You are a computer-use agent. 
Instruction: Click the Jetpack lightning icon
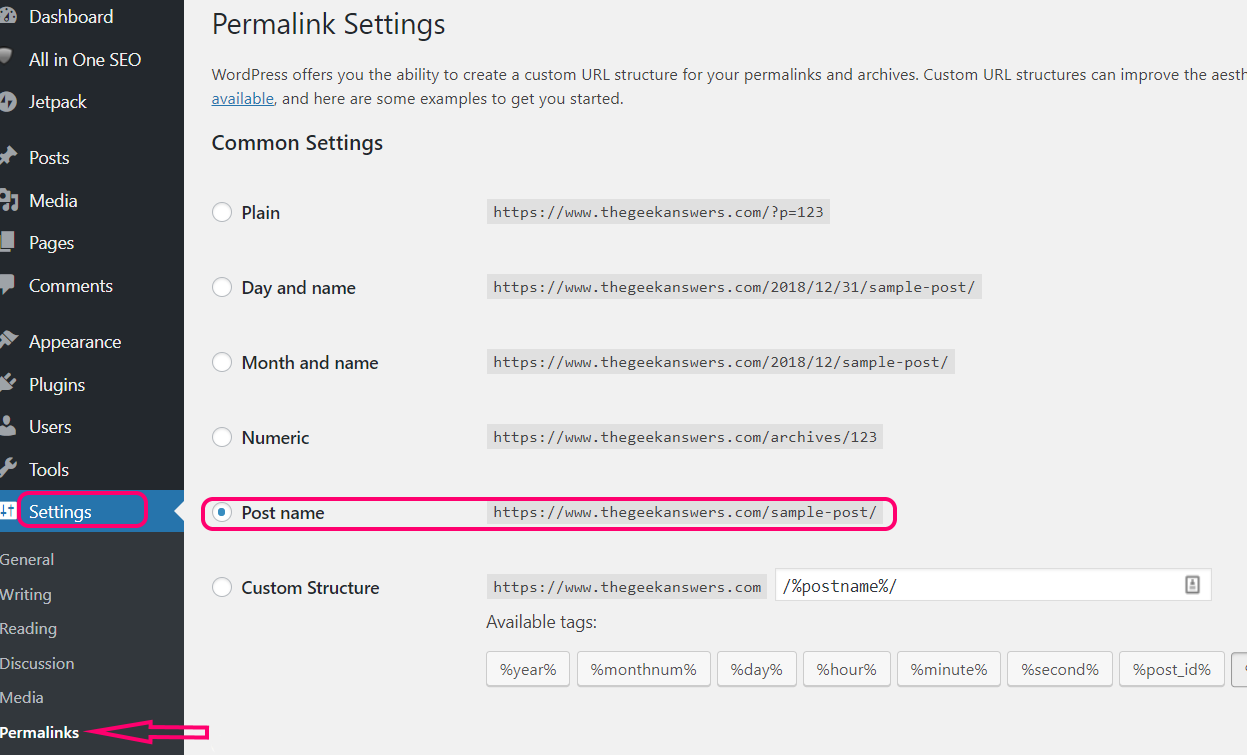8,102
